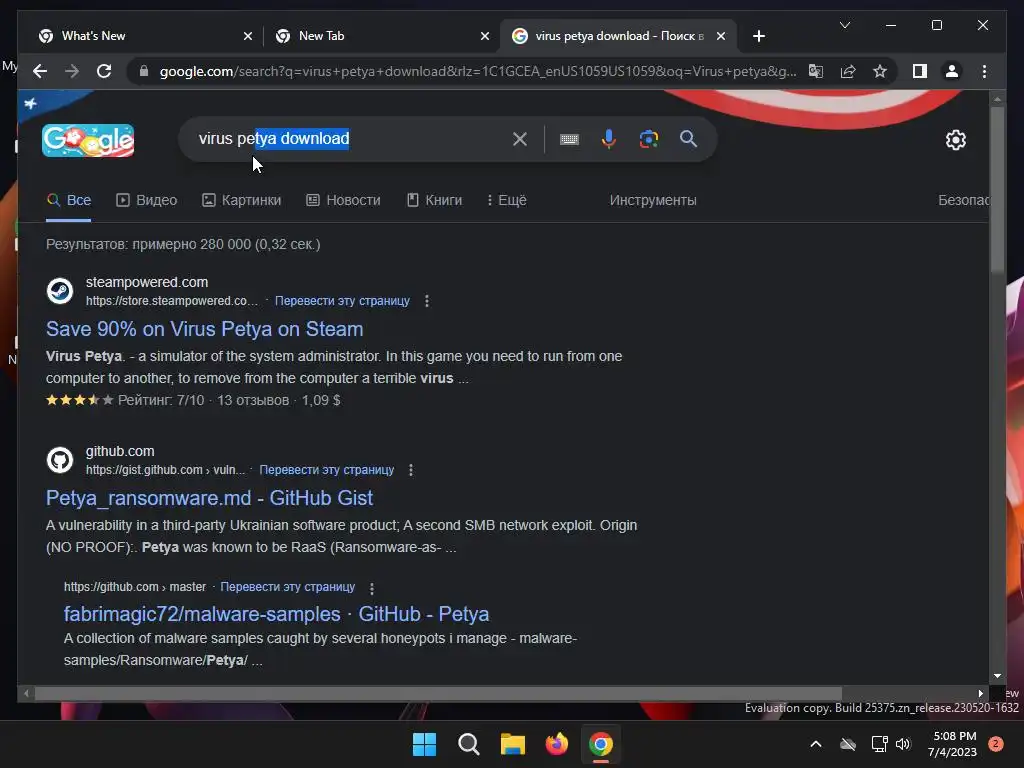This screenshot has height=768, width=1024.
Task: Open Chrome side panel
Action: click(920, 71)
